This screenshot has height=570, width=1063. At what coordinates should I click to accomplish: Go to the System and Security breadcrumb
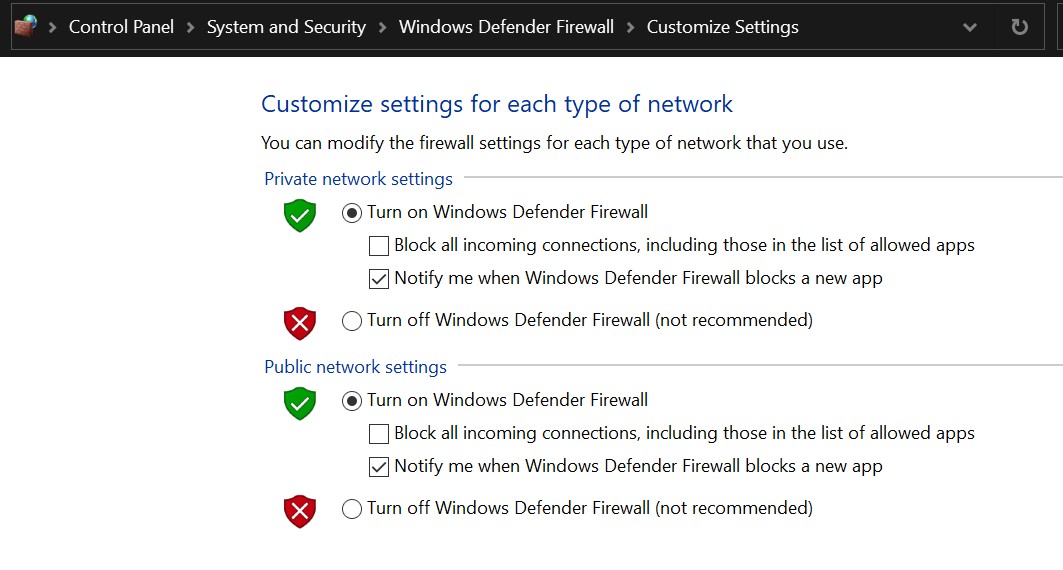coord(286,27)
